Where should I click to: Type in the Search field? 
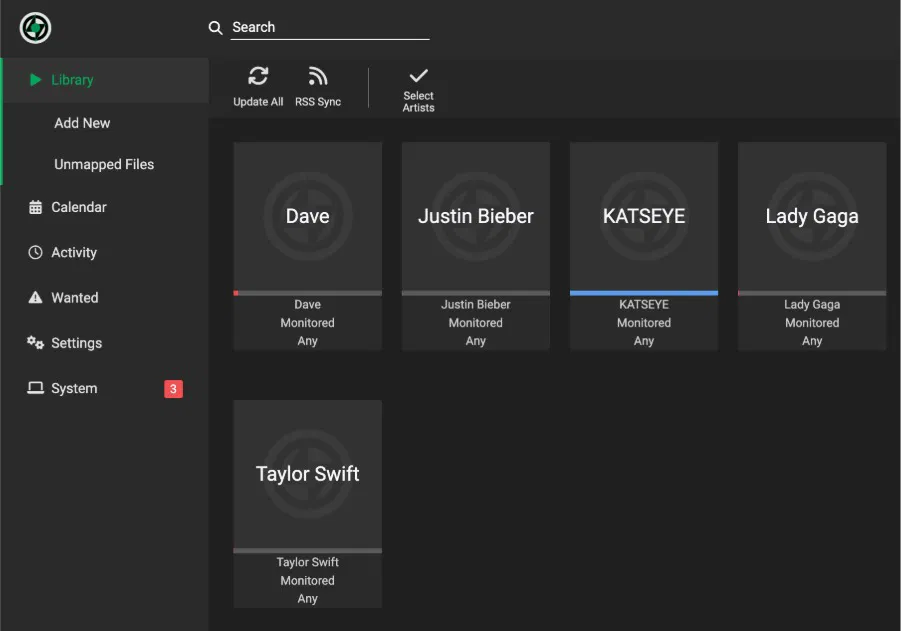(330, 28)
